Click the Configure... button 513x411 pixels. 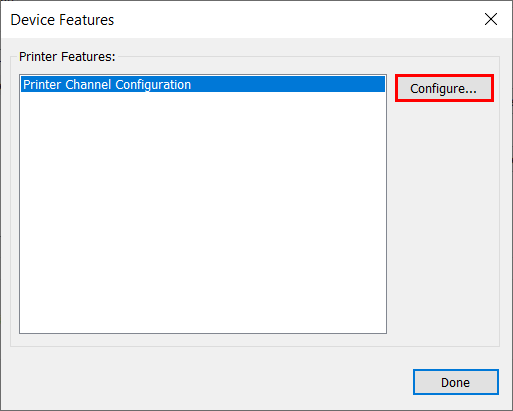pos(444,88)
